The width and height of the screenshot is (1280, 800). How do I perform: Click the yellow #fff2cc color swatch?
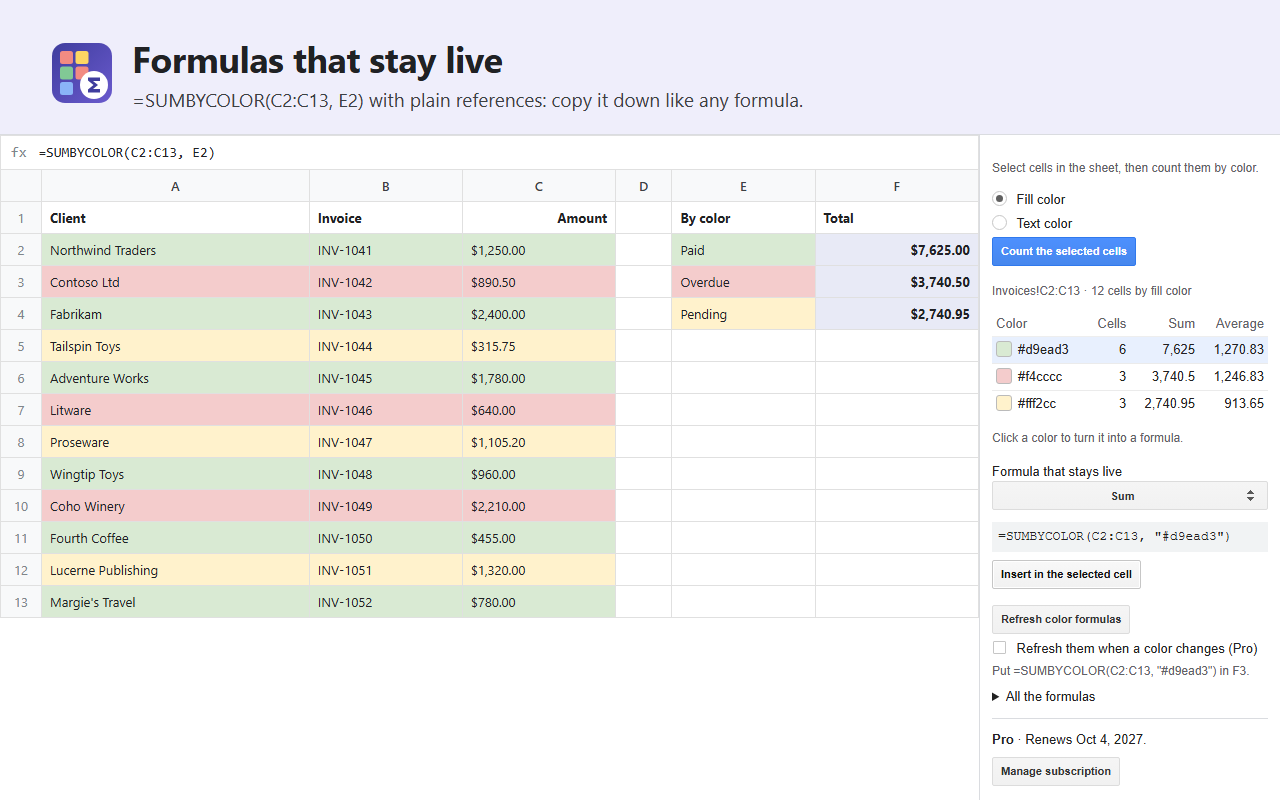(1004, 403)
